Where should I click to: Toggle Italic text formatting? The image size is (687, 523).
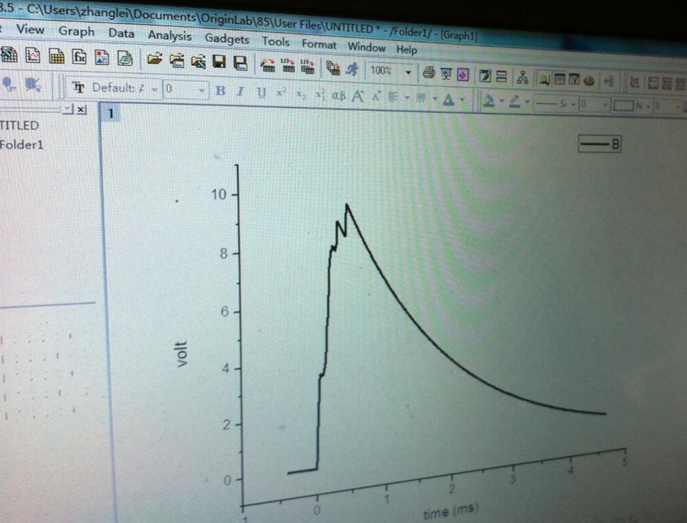(x=240, y=92)
